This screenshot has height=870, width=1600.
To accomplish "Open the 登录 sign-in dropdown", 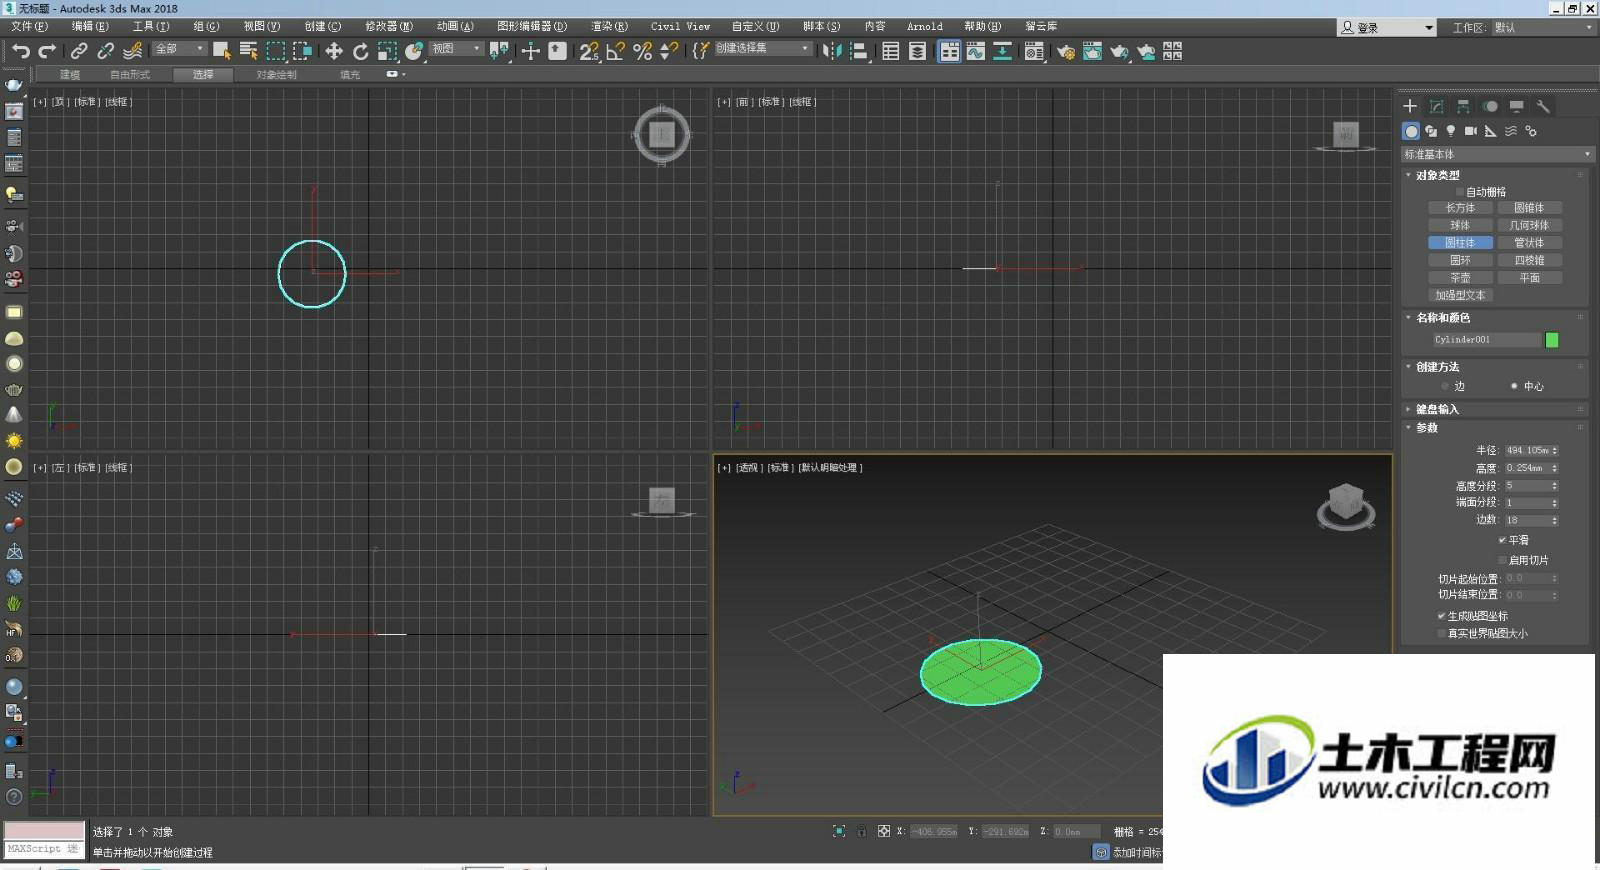I will (x=1387, y=28).
